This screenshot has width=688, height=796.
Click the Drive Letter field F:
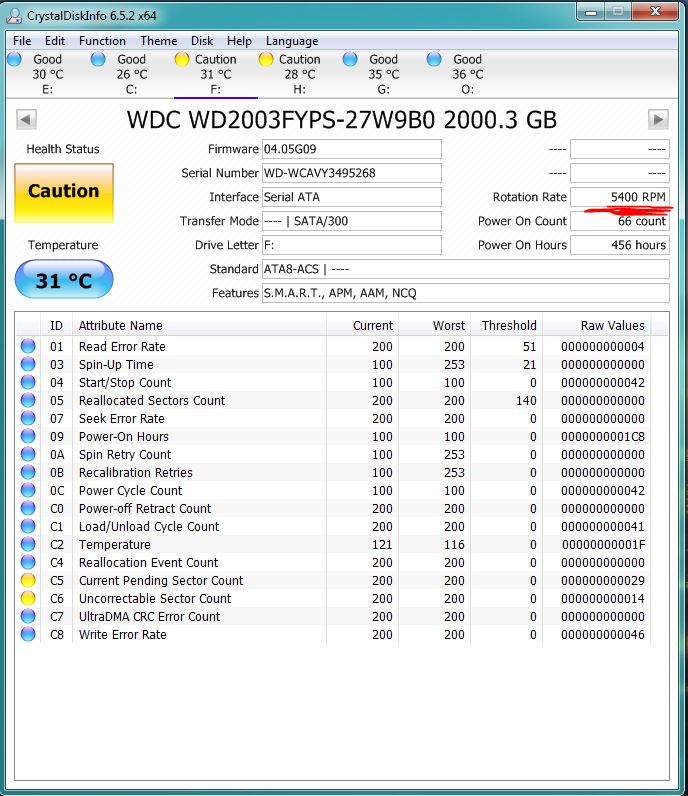click(351, 245)
